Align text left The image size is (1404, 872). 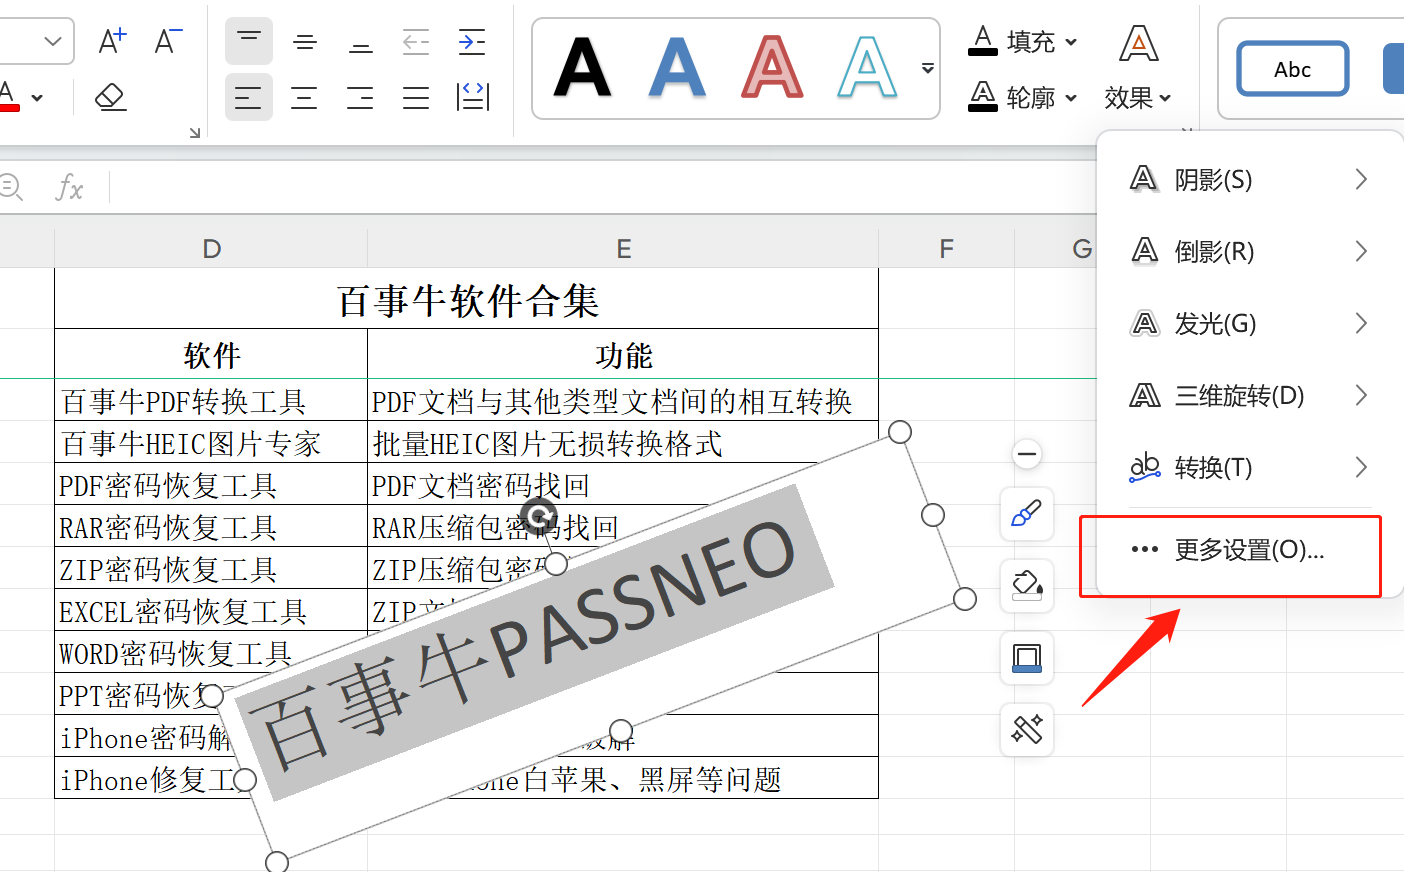(249, 97)
